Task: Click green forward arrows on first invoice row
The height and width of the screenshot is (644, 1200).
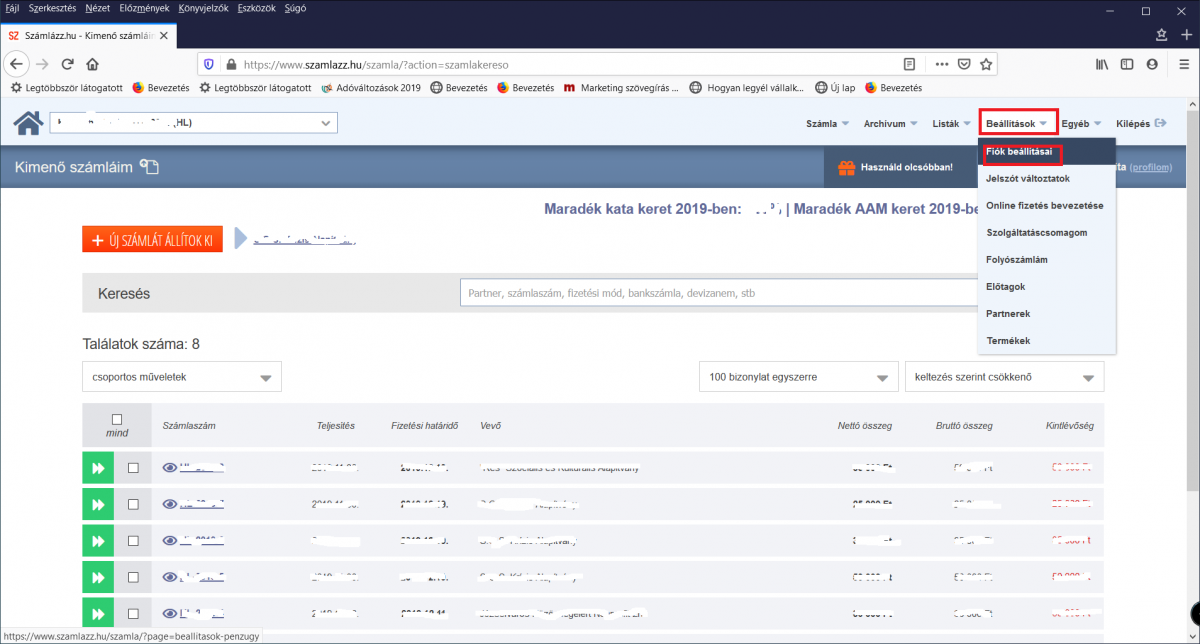Action: point(97,468)
